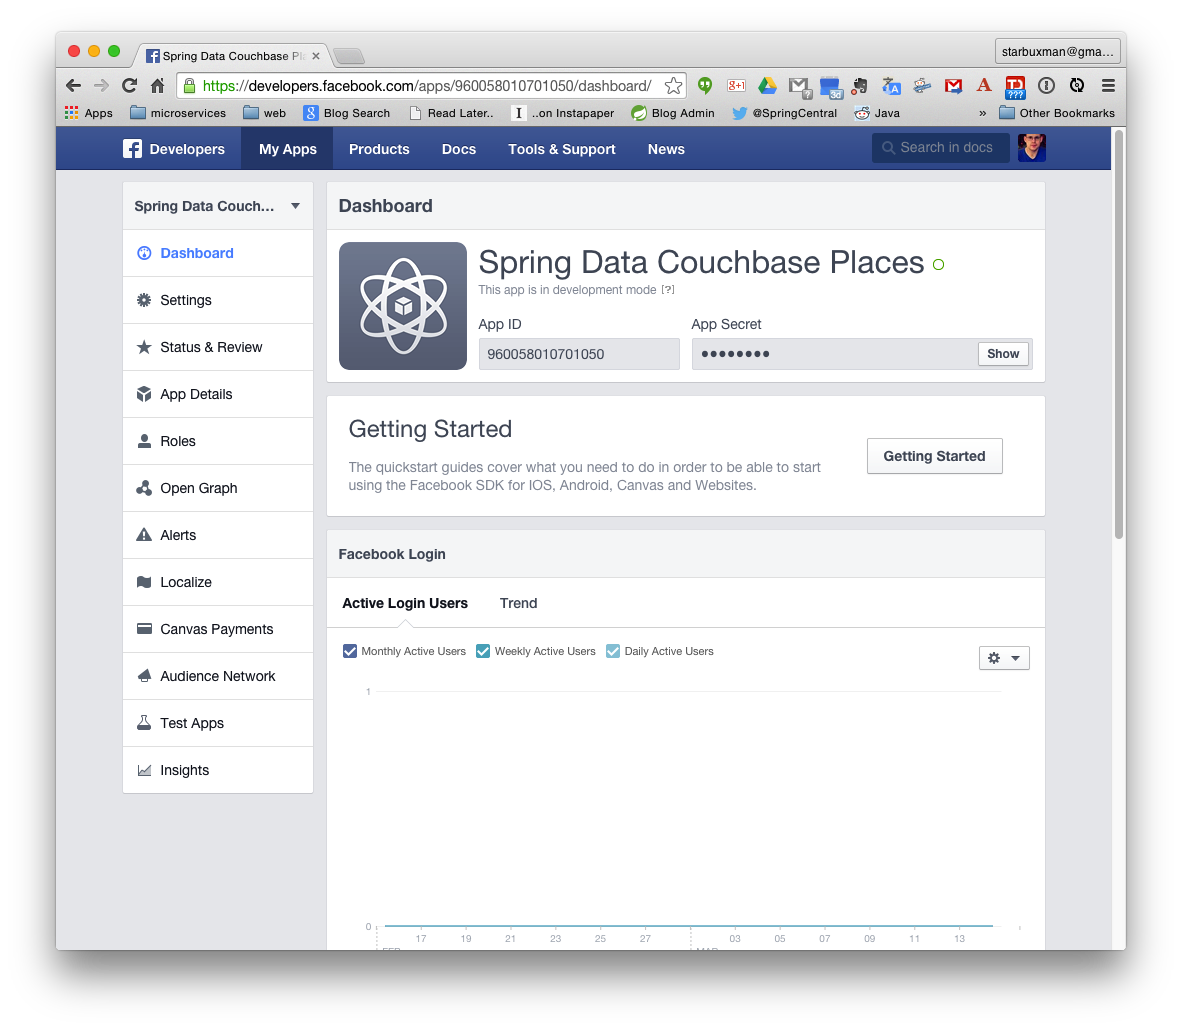
Task: Uncheck Weekly Active Users checkbox
Action: click(x=483, y=651)
